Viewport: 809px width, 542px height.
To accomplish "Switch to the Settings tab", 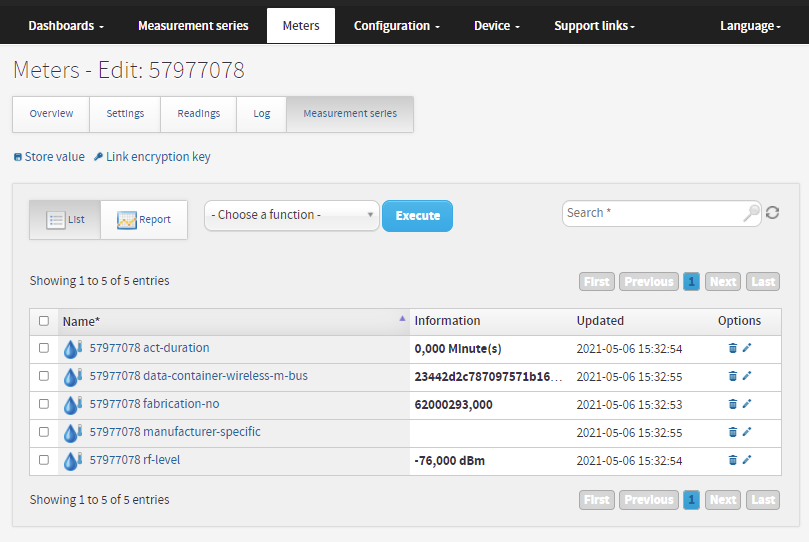I will tap(125, 113).
